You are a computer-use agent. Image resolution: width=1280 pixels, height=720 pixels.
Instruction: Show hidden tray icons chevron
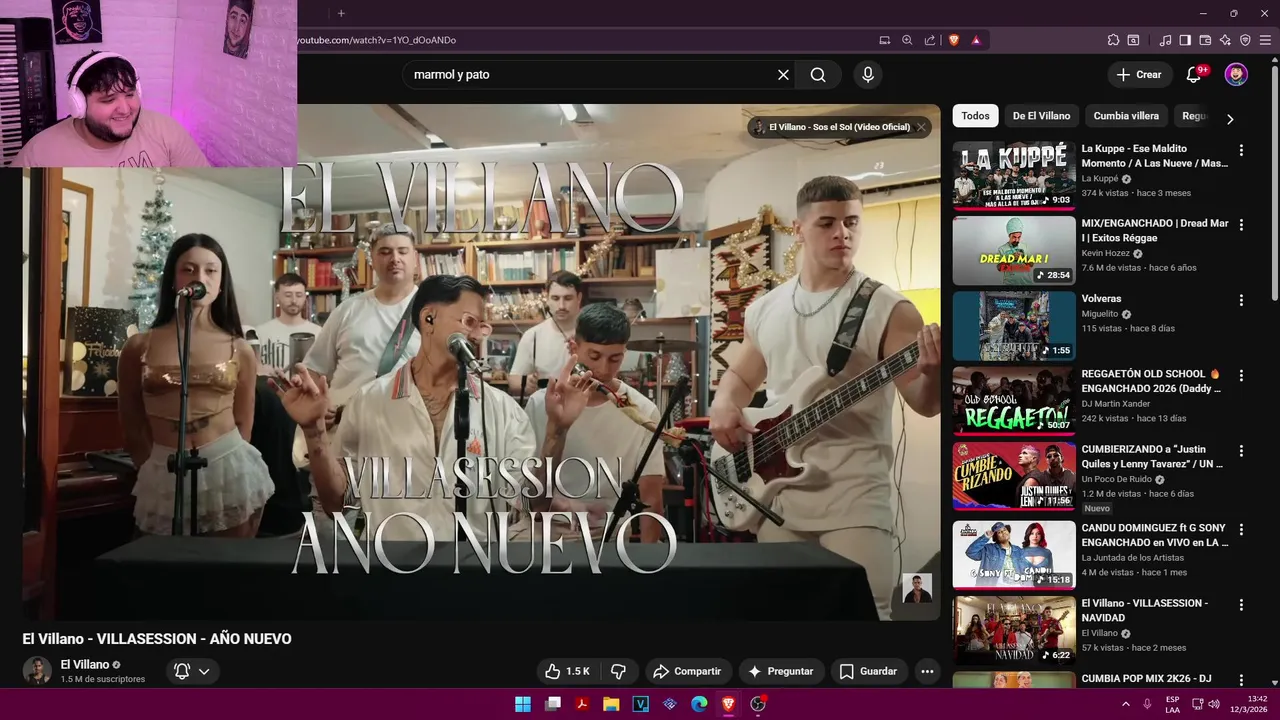pos(1126,704)
